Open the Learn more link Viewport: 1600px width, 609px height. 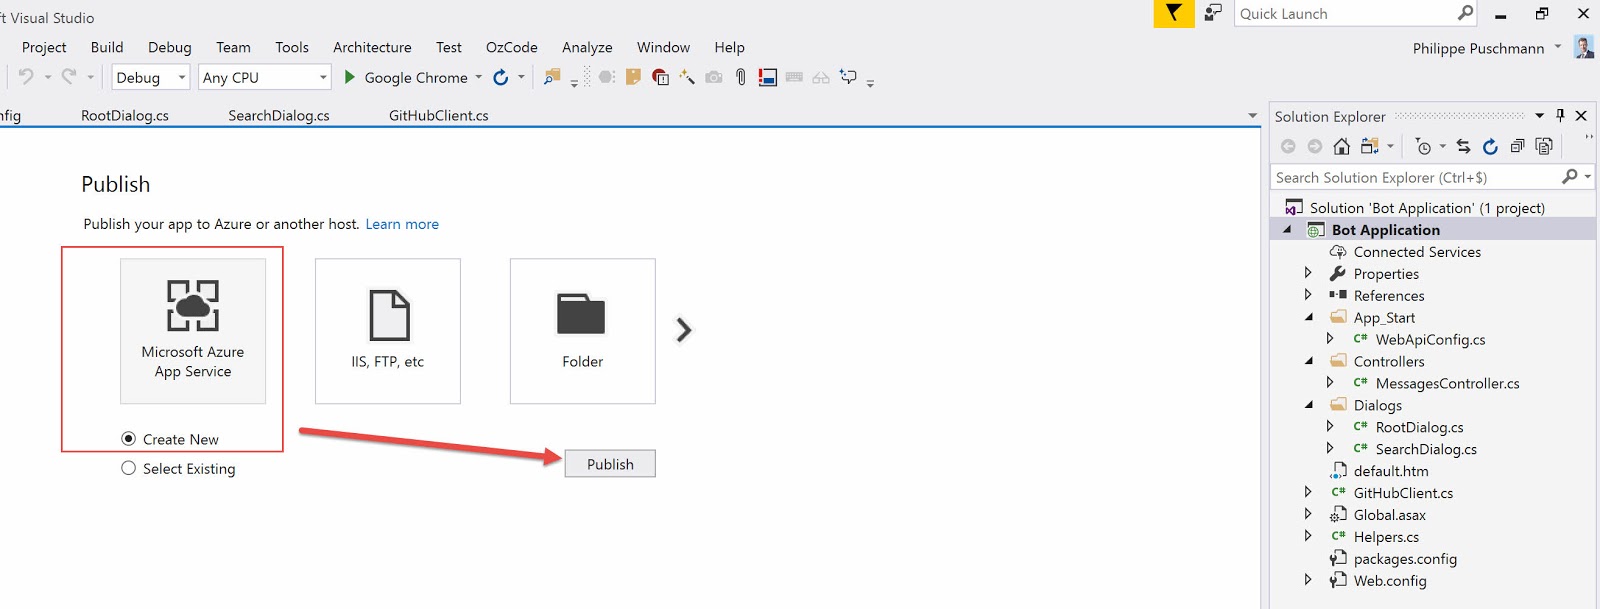pyautogui.click(x=402, y=224)
